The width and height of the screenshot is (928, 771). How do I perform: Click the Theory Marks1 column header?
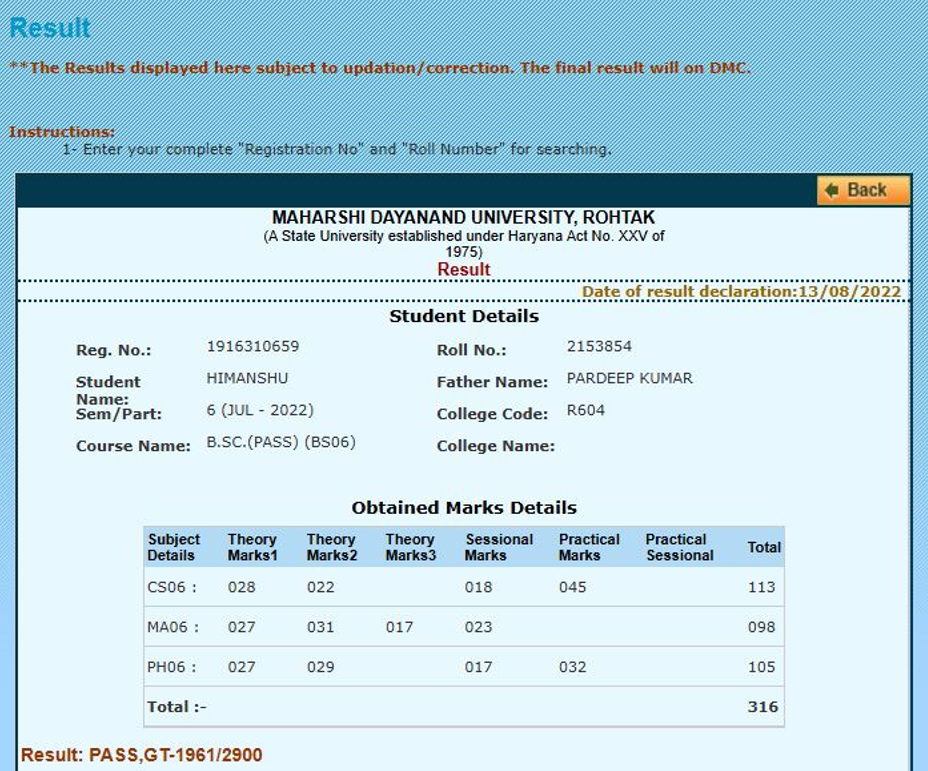click(252, 547)
